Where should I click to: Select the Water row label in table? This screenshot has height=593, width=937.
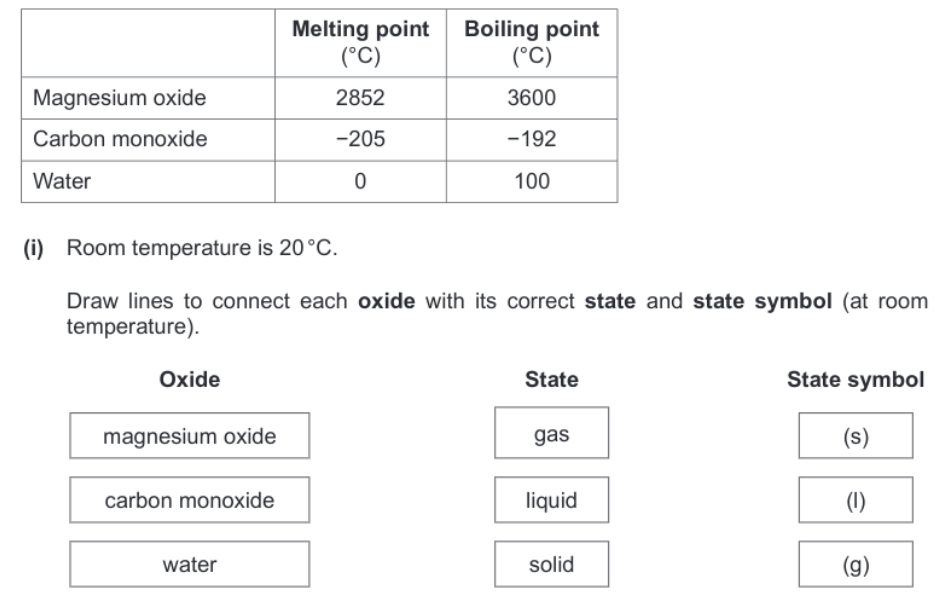click(x=60, y=182)
